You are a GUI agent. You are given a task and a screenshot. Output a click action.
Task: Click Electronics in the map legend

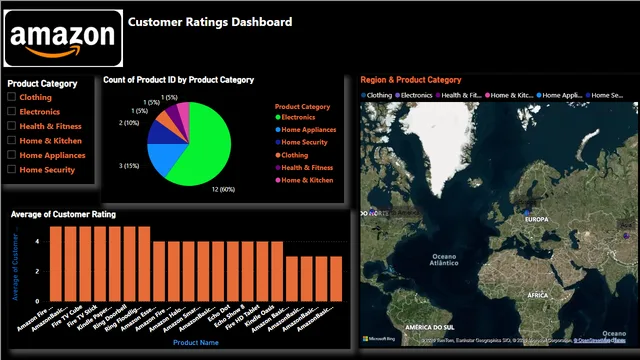coord(413,95)
